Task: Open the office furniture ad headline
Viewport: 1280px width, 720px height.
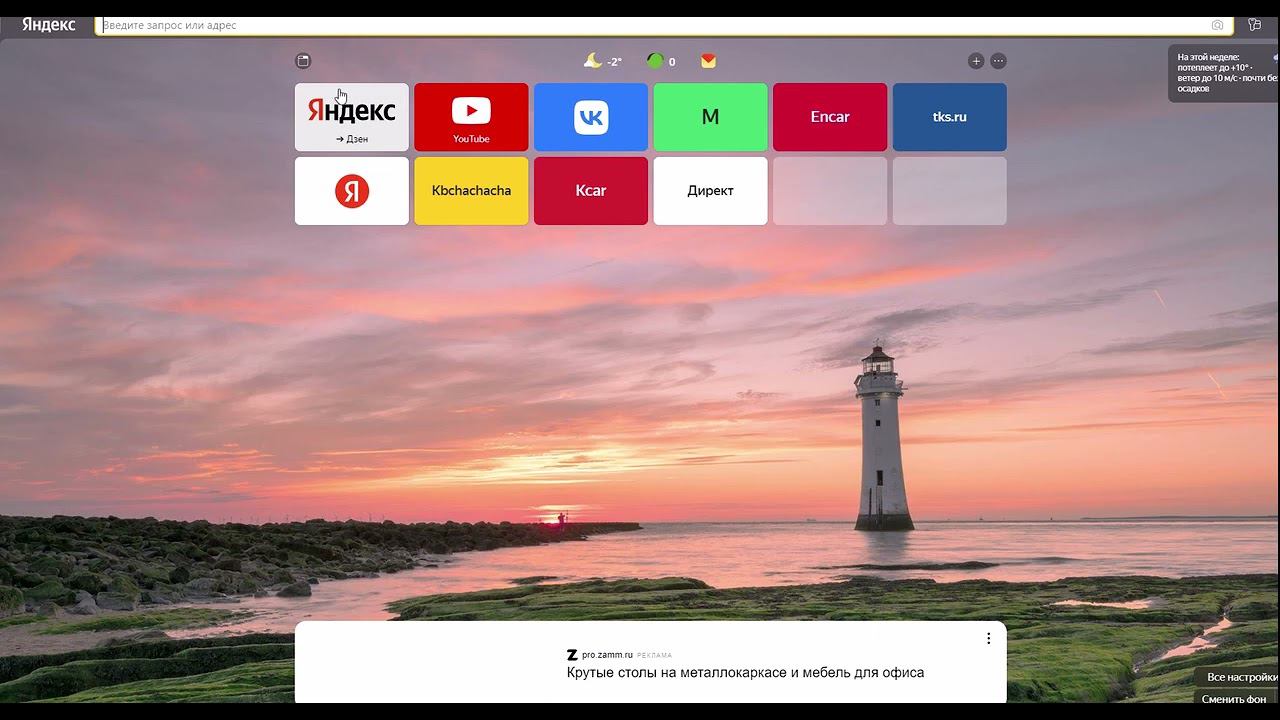Action: [745, 673]
